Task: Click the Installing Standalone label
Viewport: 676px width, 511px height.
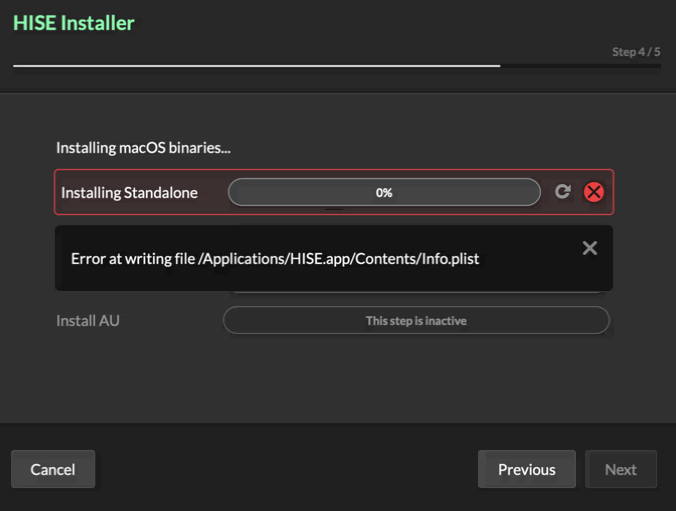Action: (129, 193)
